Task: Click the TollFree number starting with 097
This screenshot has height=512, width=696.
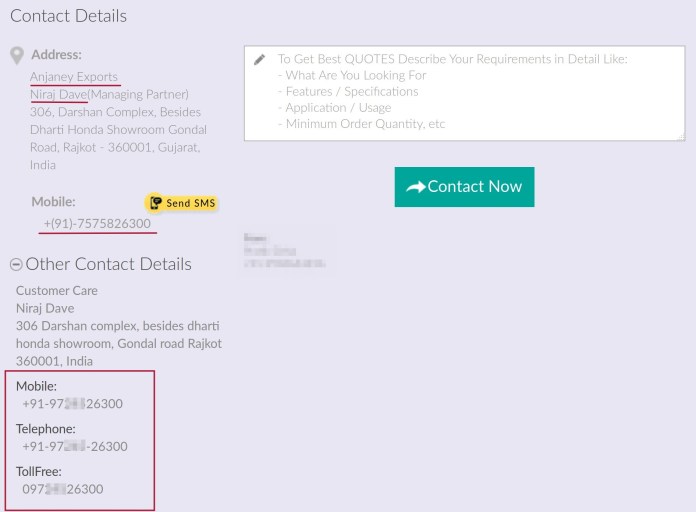Action: click(x=63, y=489)
